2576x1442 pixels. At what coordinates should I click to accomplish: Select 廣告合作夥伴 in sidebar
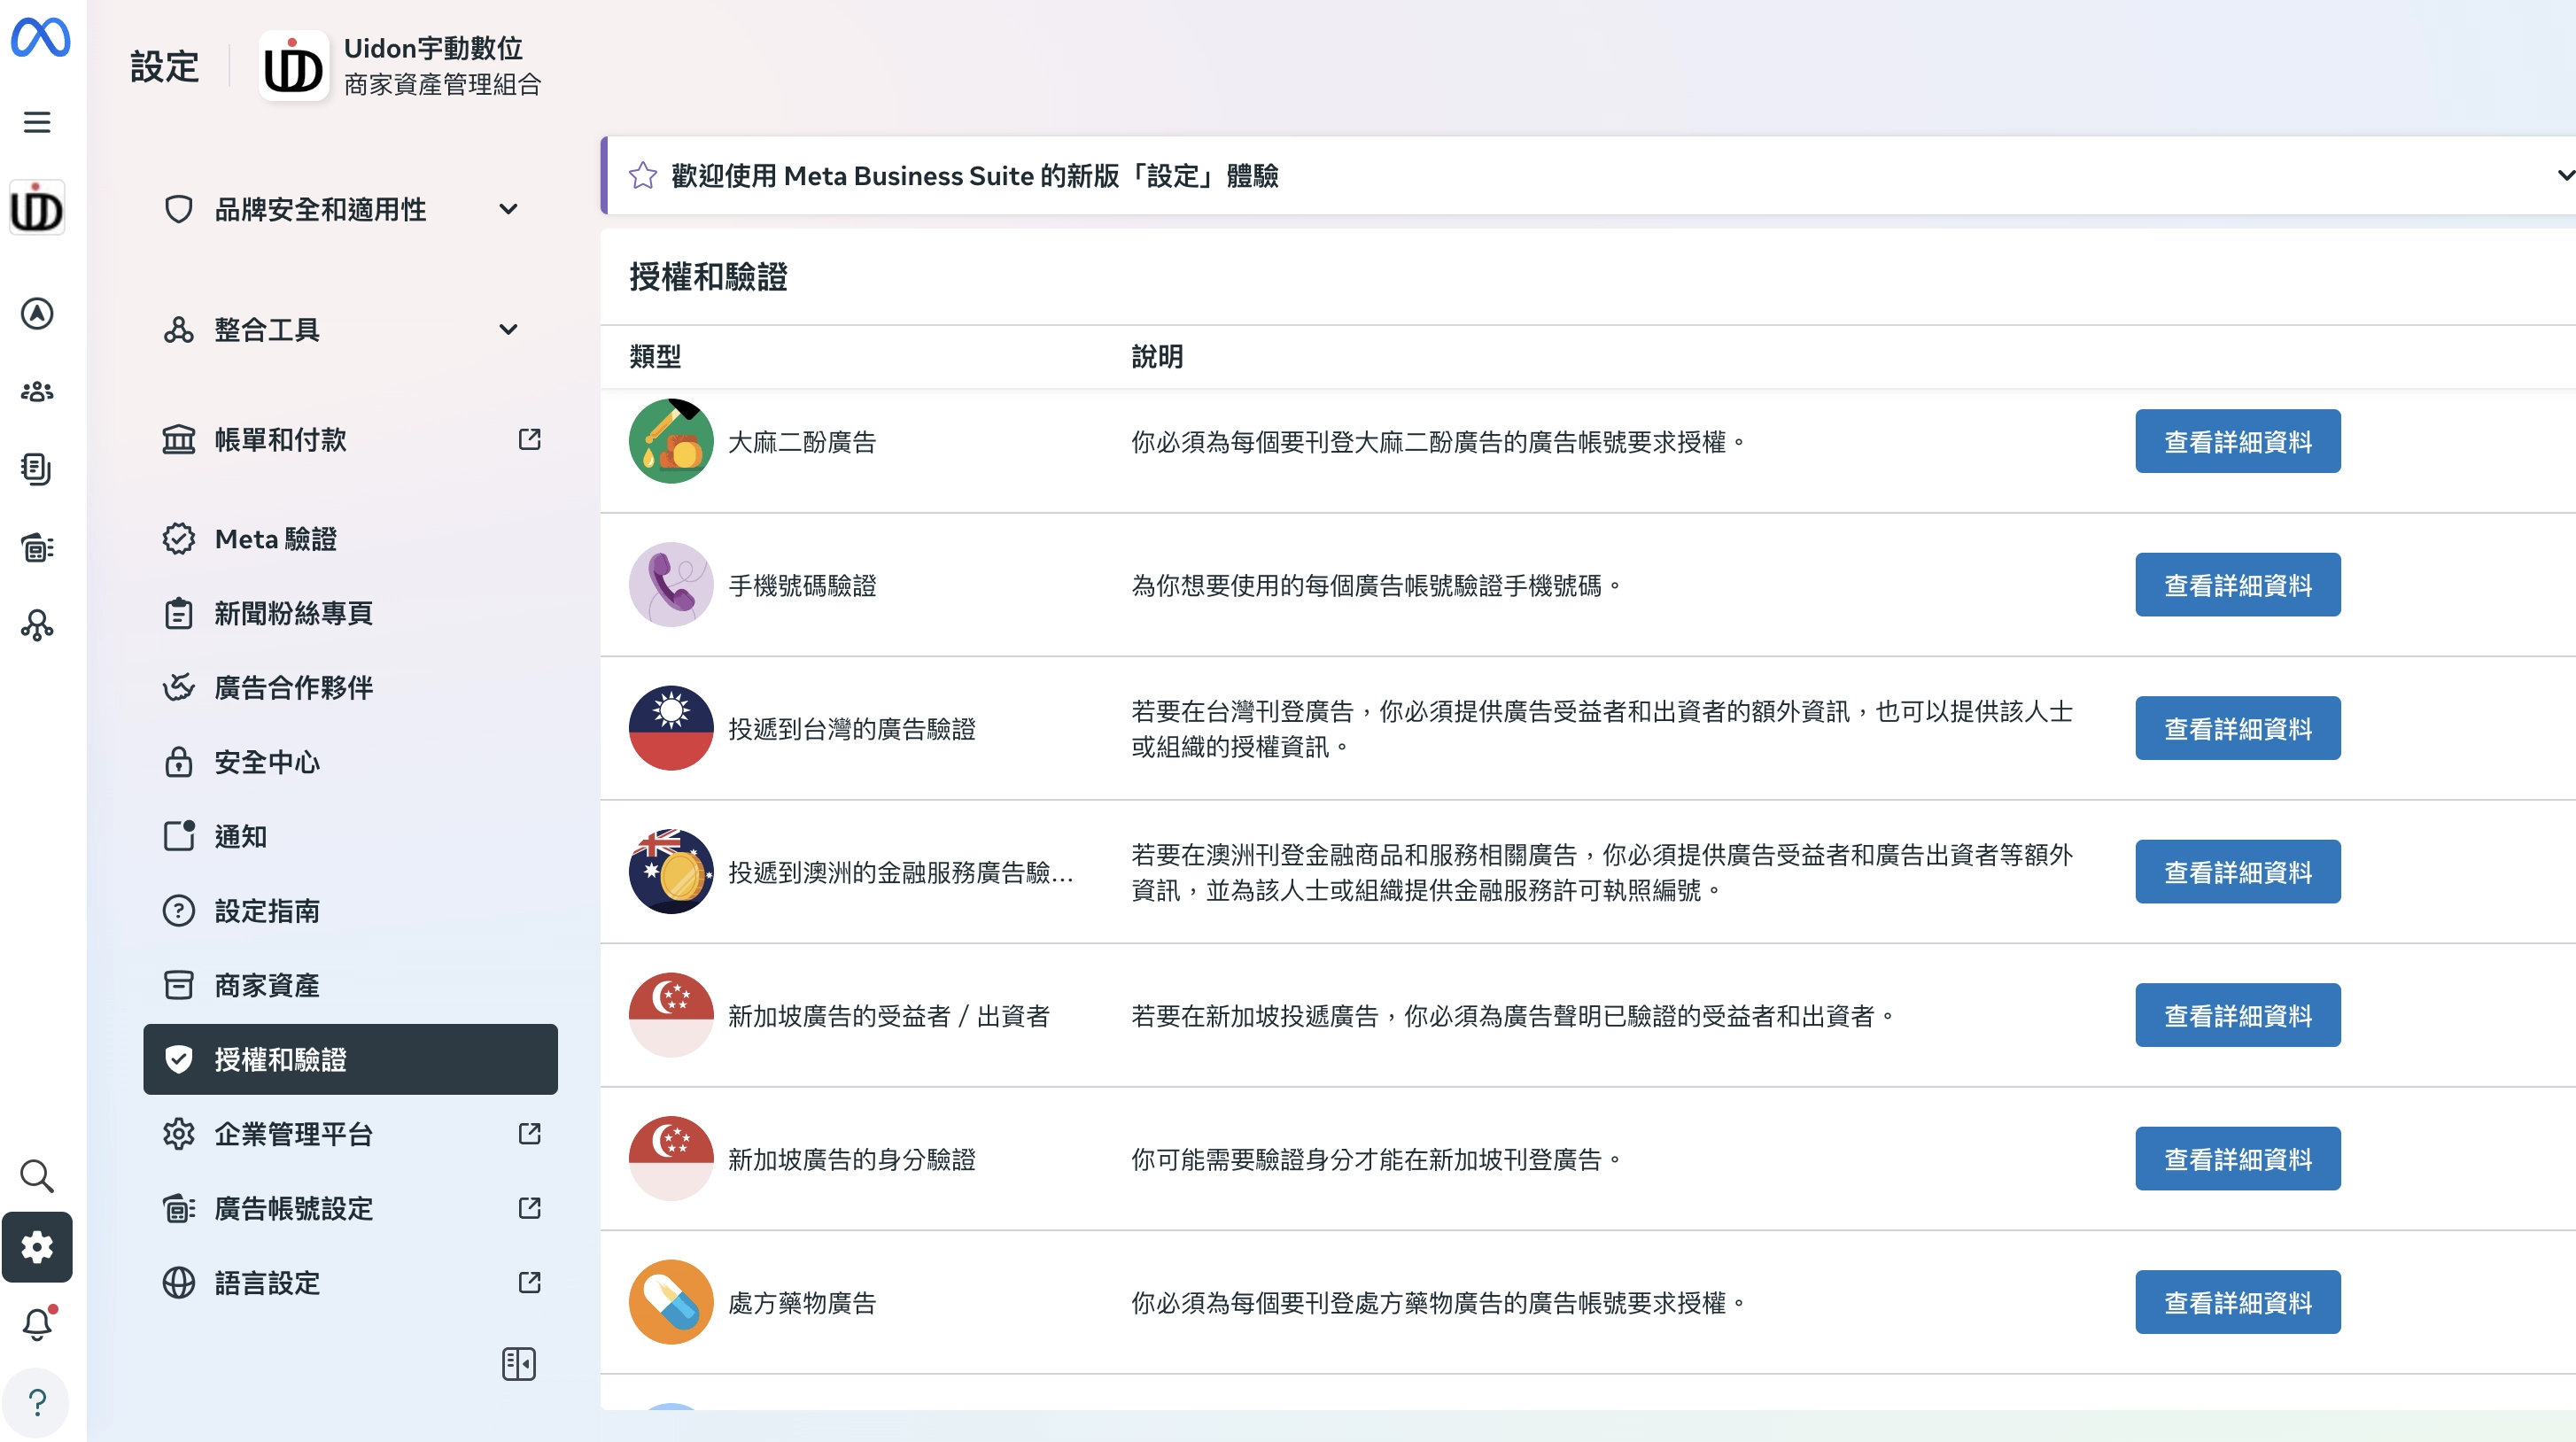click(x=350, y=687)
